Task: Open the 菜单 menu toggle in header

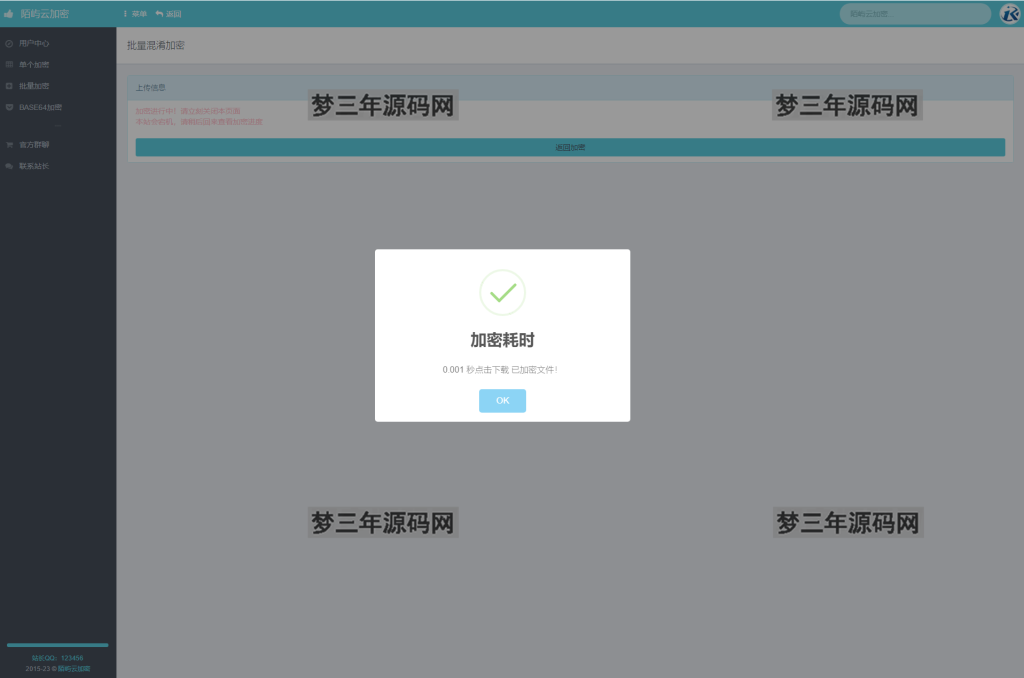Action: click(x=135, y=14)
